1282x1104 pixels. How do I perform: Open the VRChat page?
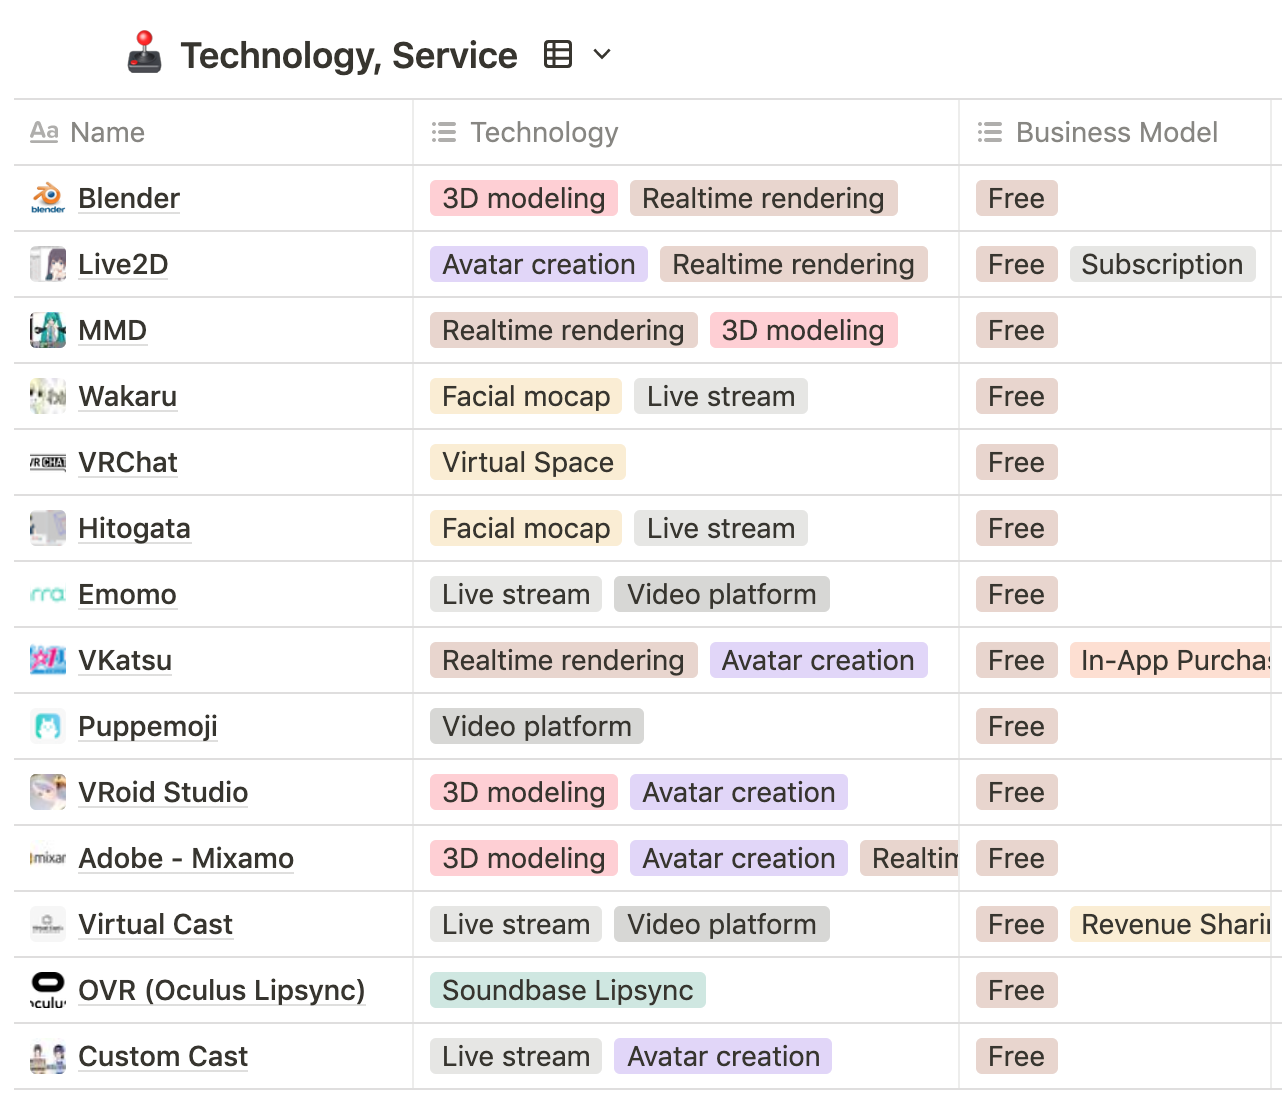pos(128,462)
